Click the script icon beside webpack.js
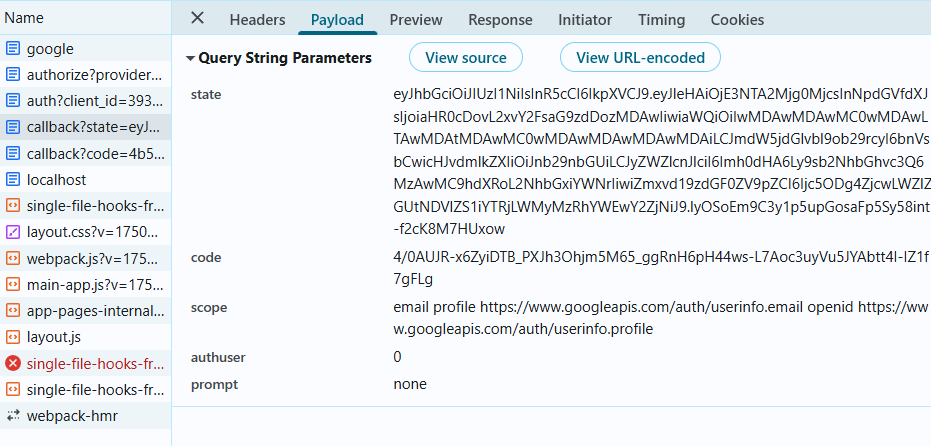The height and width of the screenshot is (446, 931). [x=12, y=258]
